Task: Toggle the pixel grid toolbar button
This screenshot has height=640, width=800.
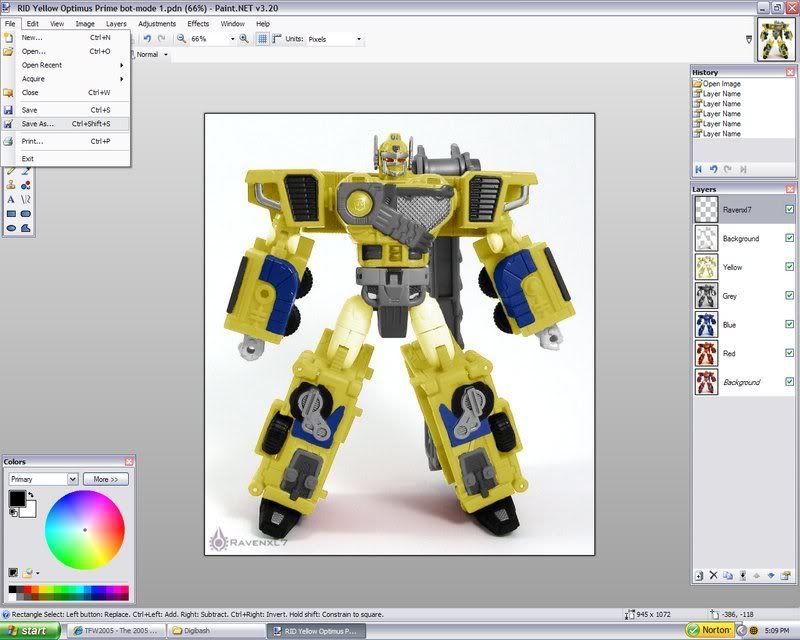Action: tap(262, 39)
